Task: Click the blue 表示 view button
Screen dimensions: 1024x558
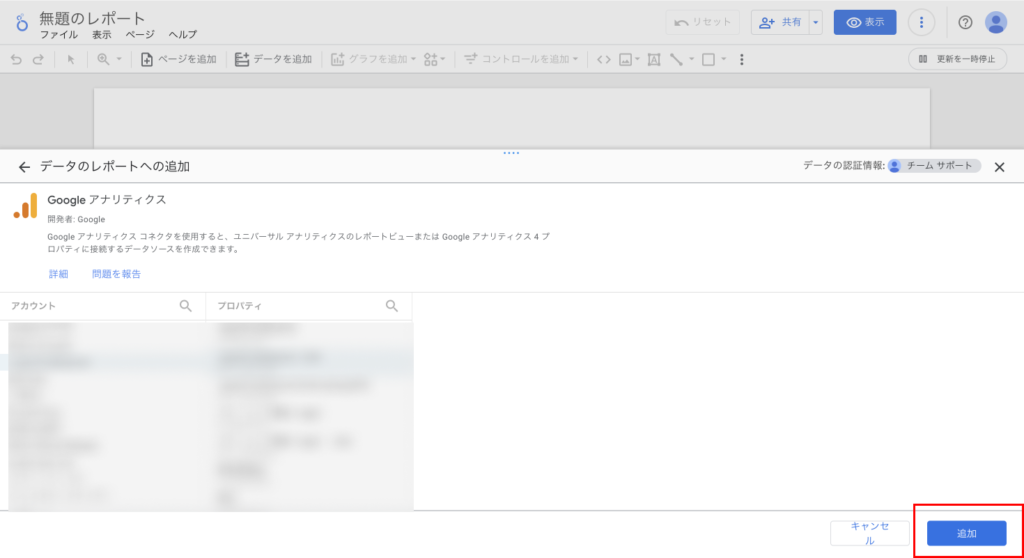Action: coord(865,22)
